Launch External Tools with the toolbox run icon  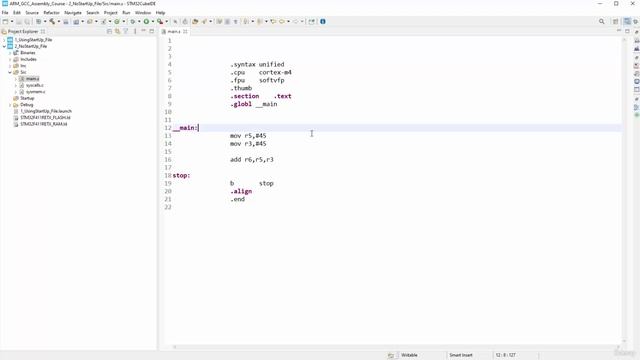(x=160, y=22)
